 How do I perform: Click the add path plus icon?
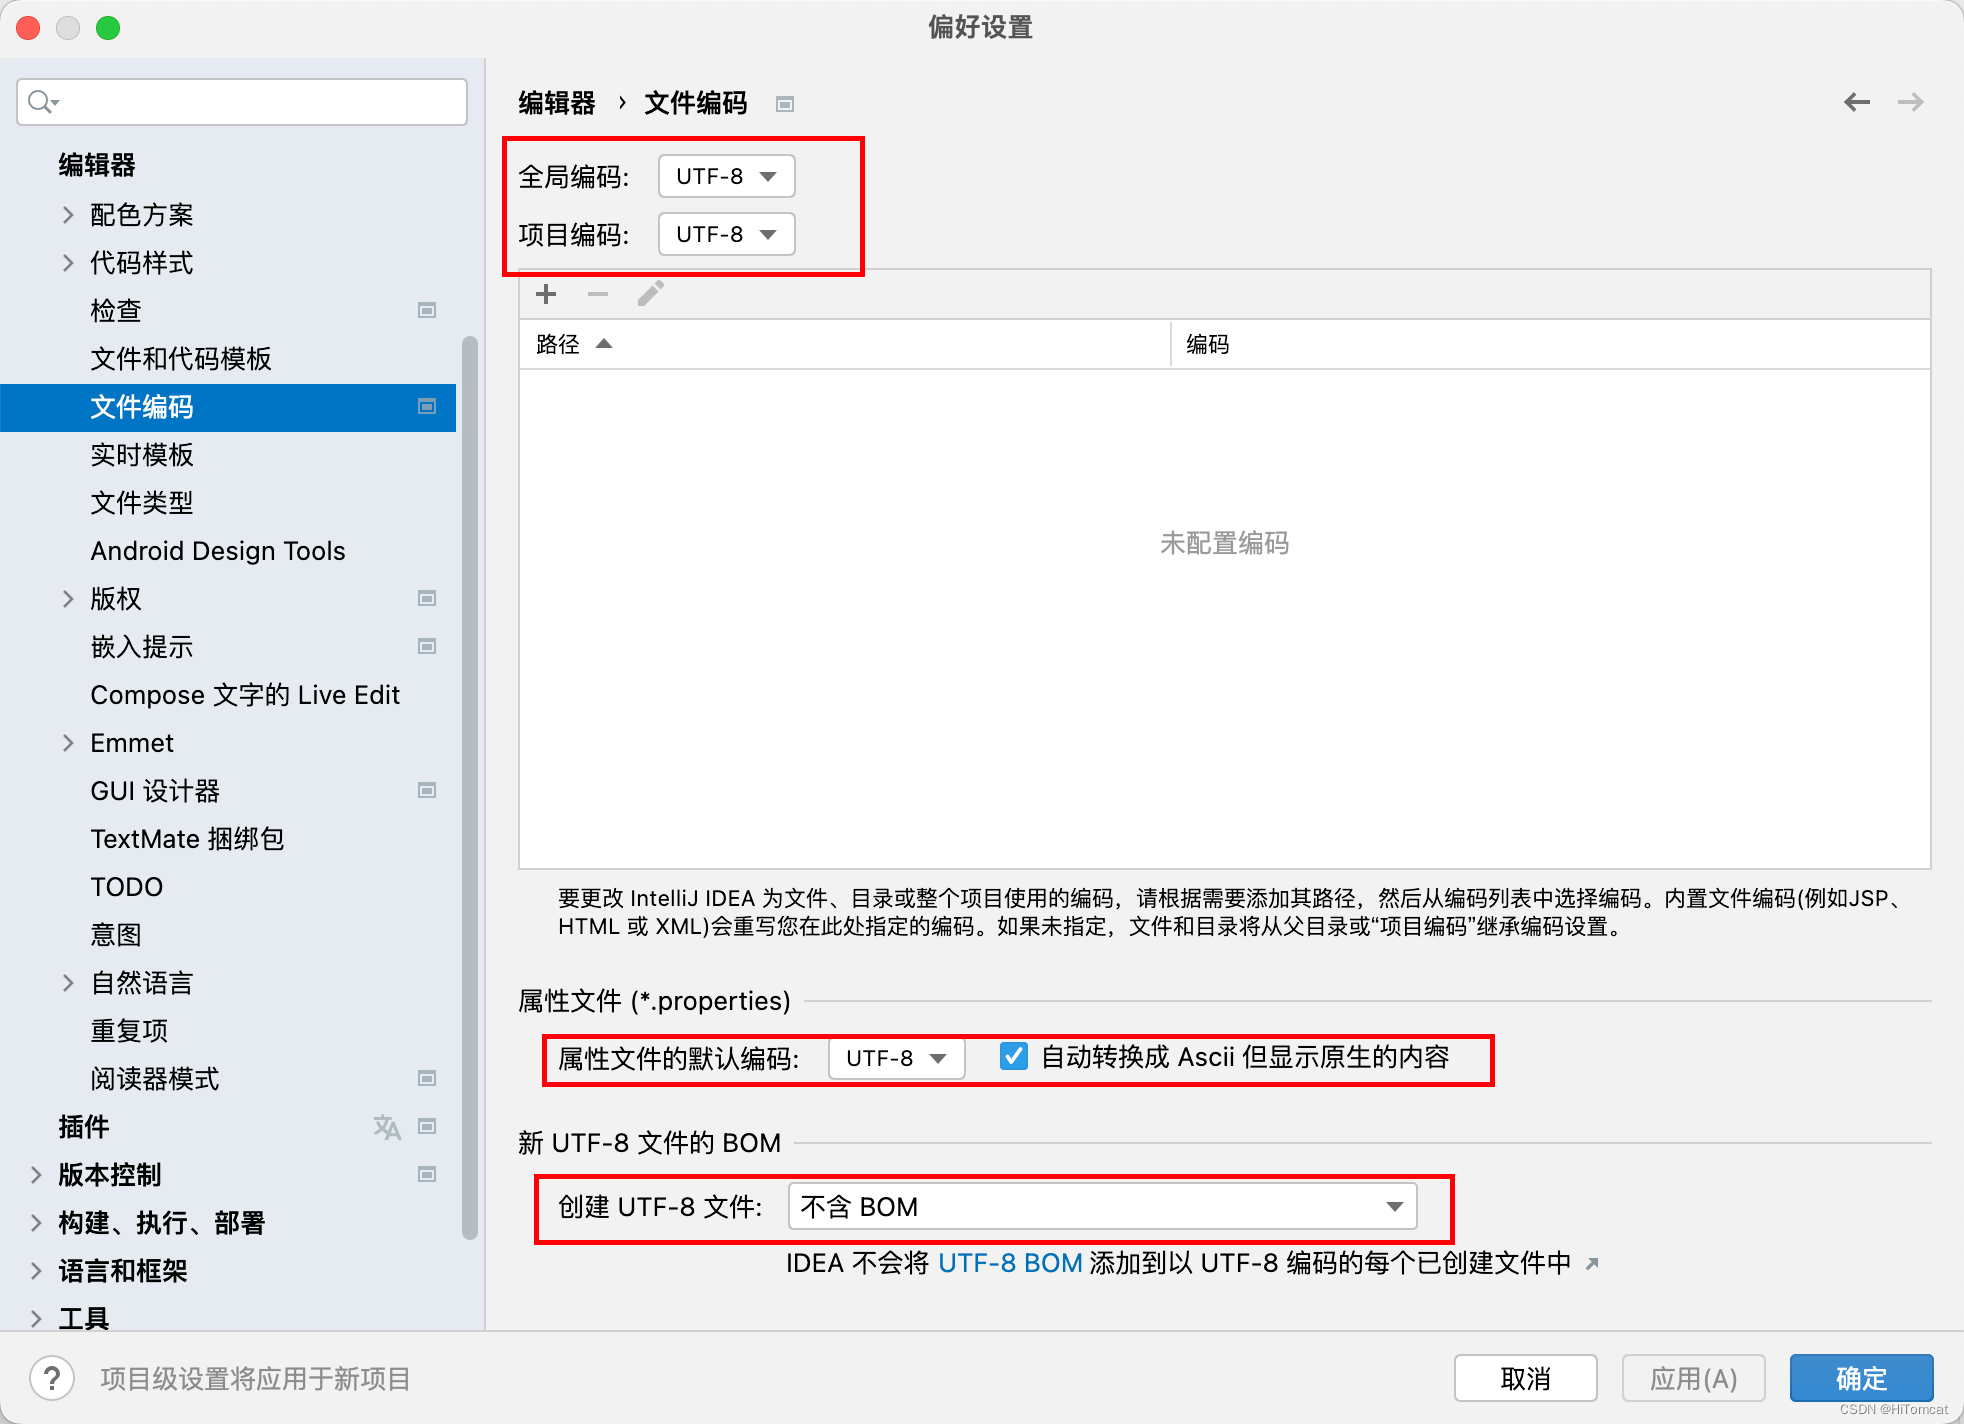pyautogui.click(x=546, y=294)
